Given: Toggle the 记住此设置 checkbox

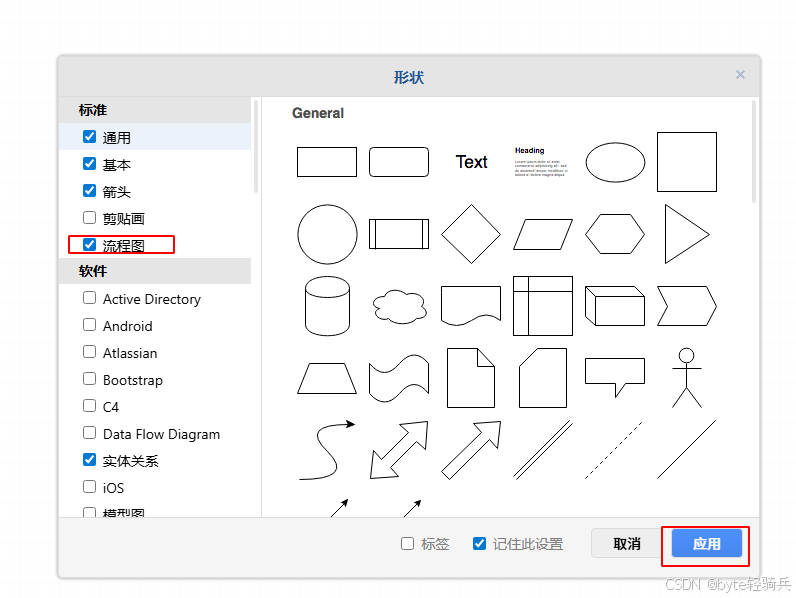Looking at the screenshot, I should pyautogui.click(x=480, y=543).
